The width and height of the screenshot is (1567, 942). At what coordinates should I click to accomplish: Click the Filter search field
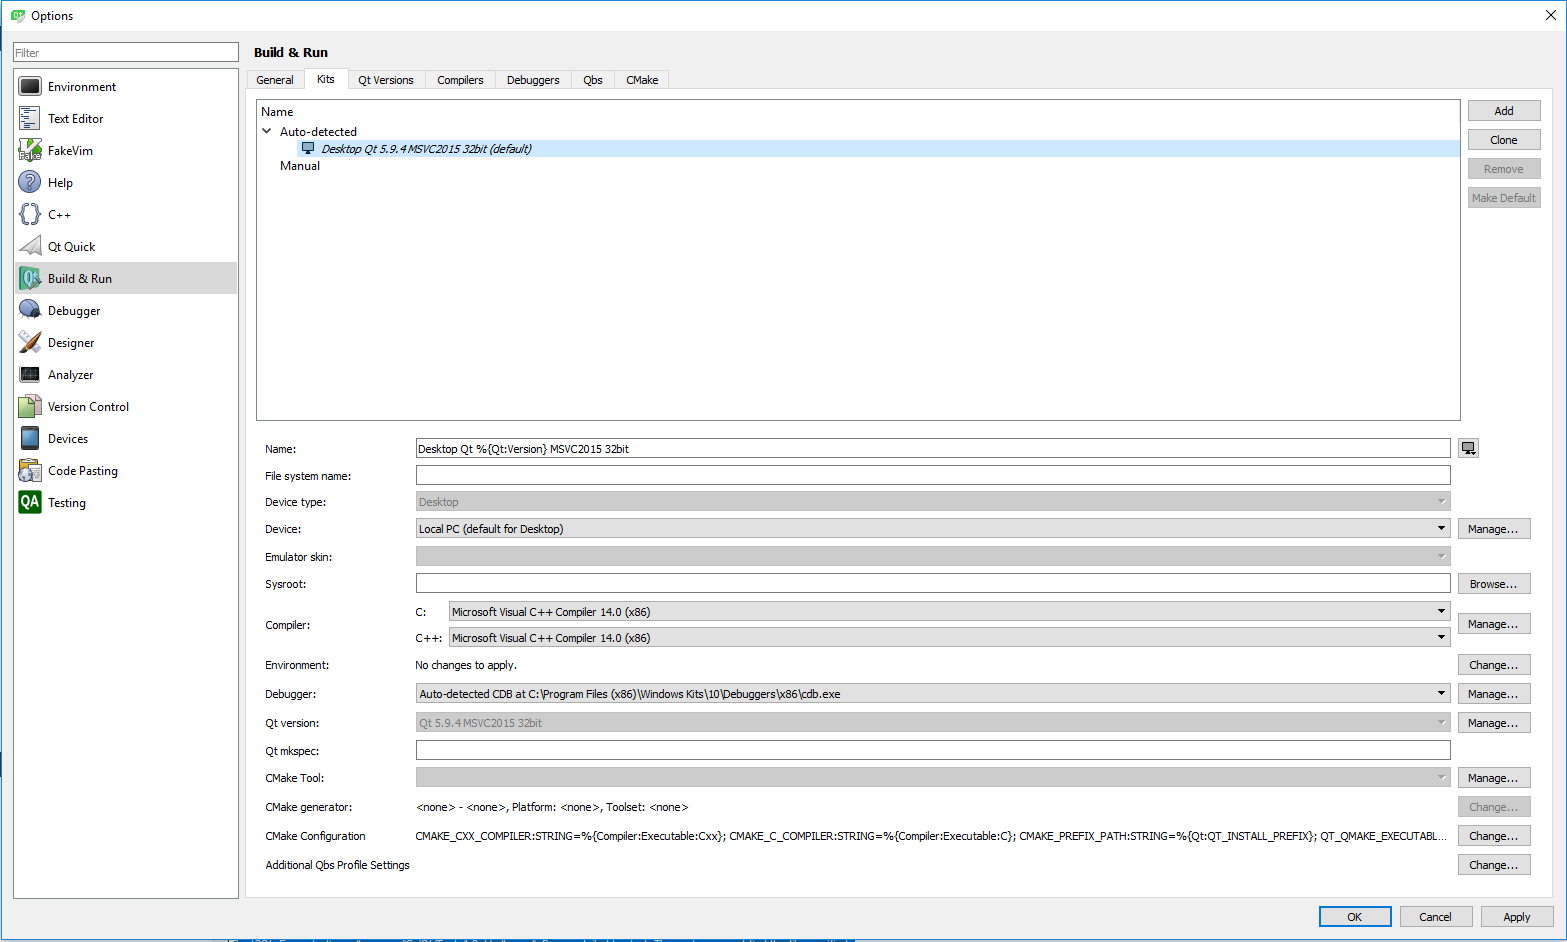(126, 52)
